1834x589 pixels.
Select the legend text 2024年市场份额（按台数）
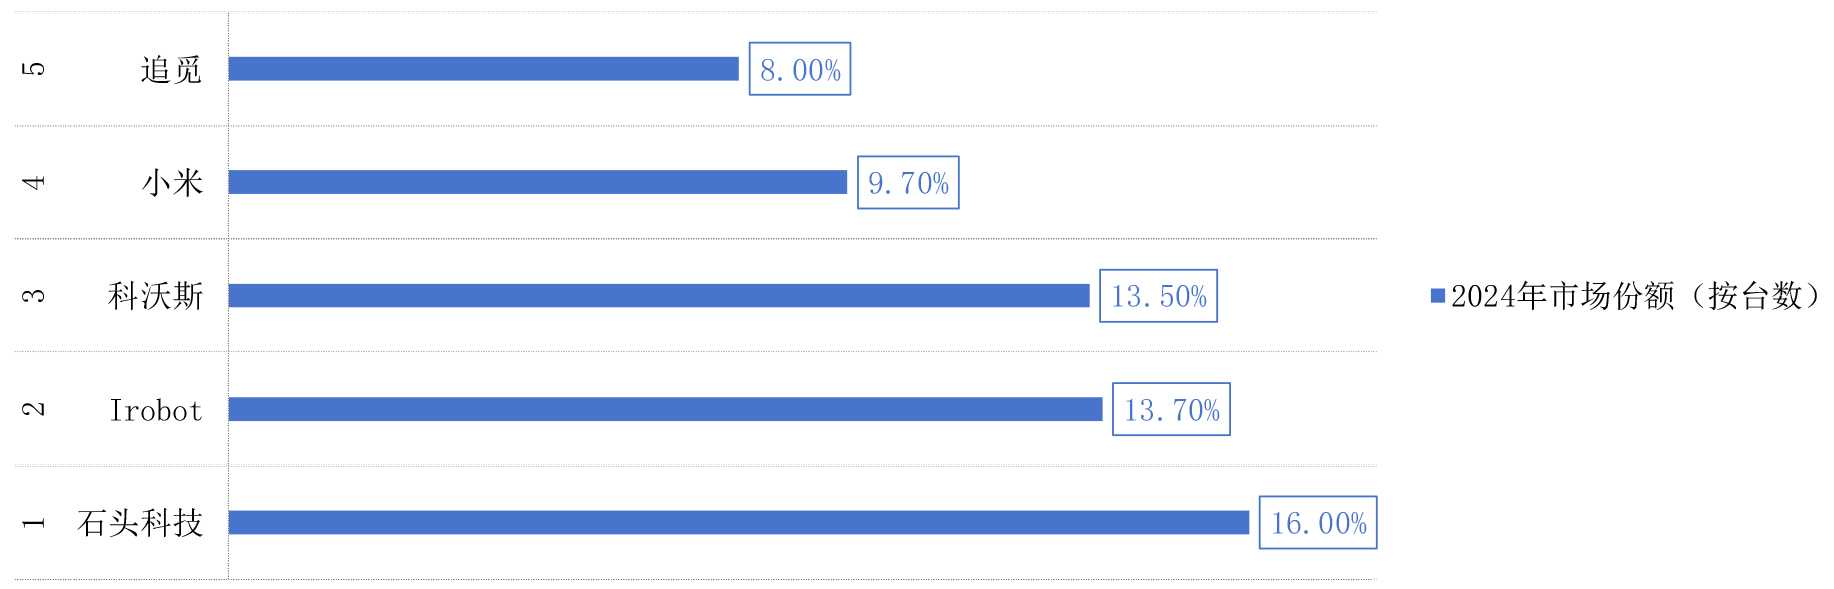[1636, 296]
